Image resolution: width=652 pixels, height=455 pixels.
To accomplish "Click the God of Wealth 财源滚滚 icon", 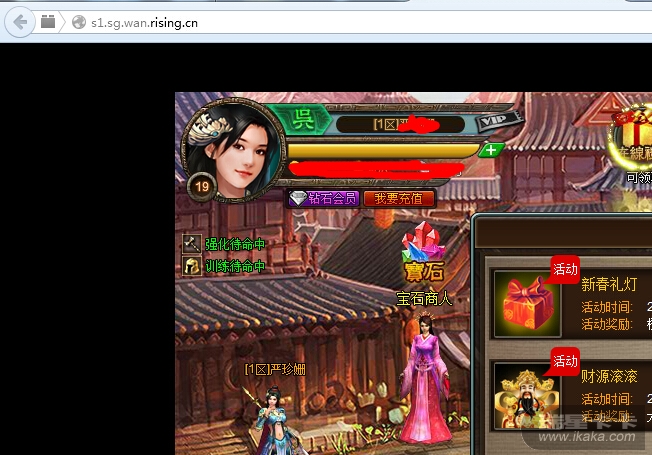I will click(528, 396).
